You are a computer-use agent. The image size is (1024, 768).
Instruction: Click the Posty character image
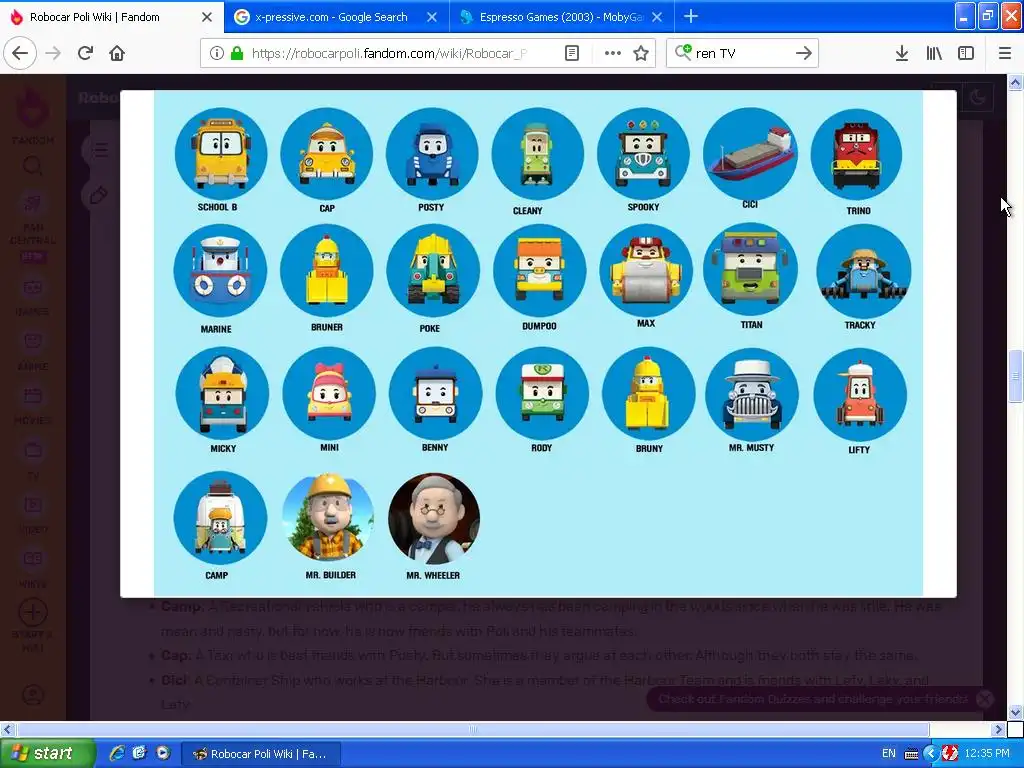(432, 154)
